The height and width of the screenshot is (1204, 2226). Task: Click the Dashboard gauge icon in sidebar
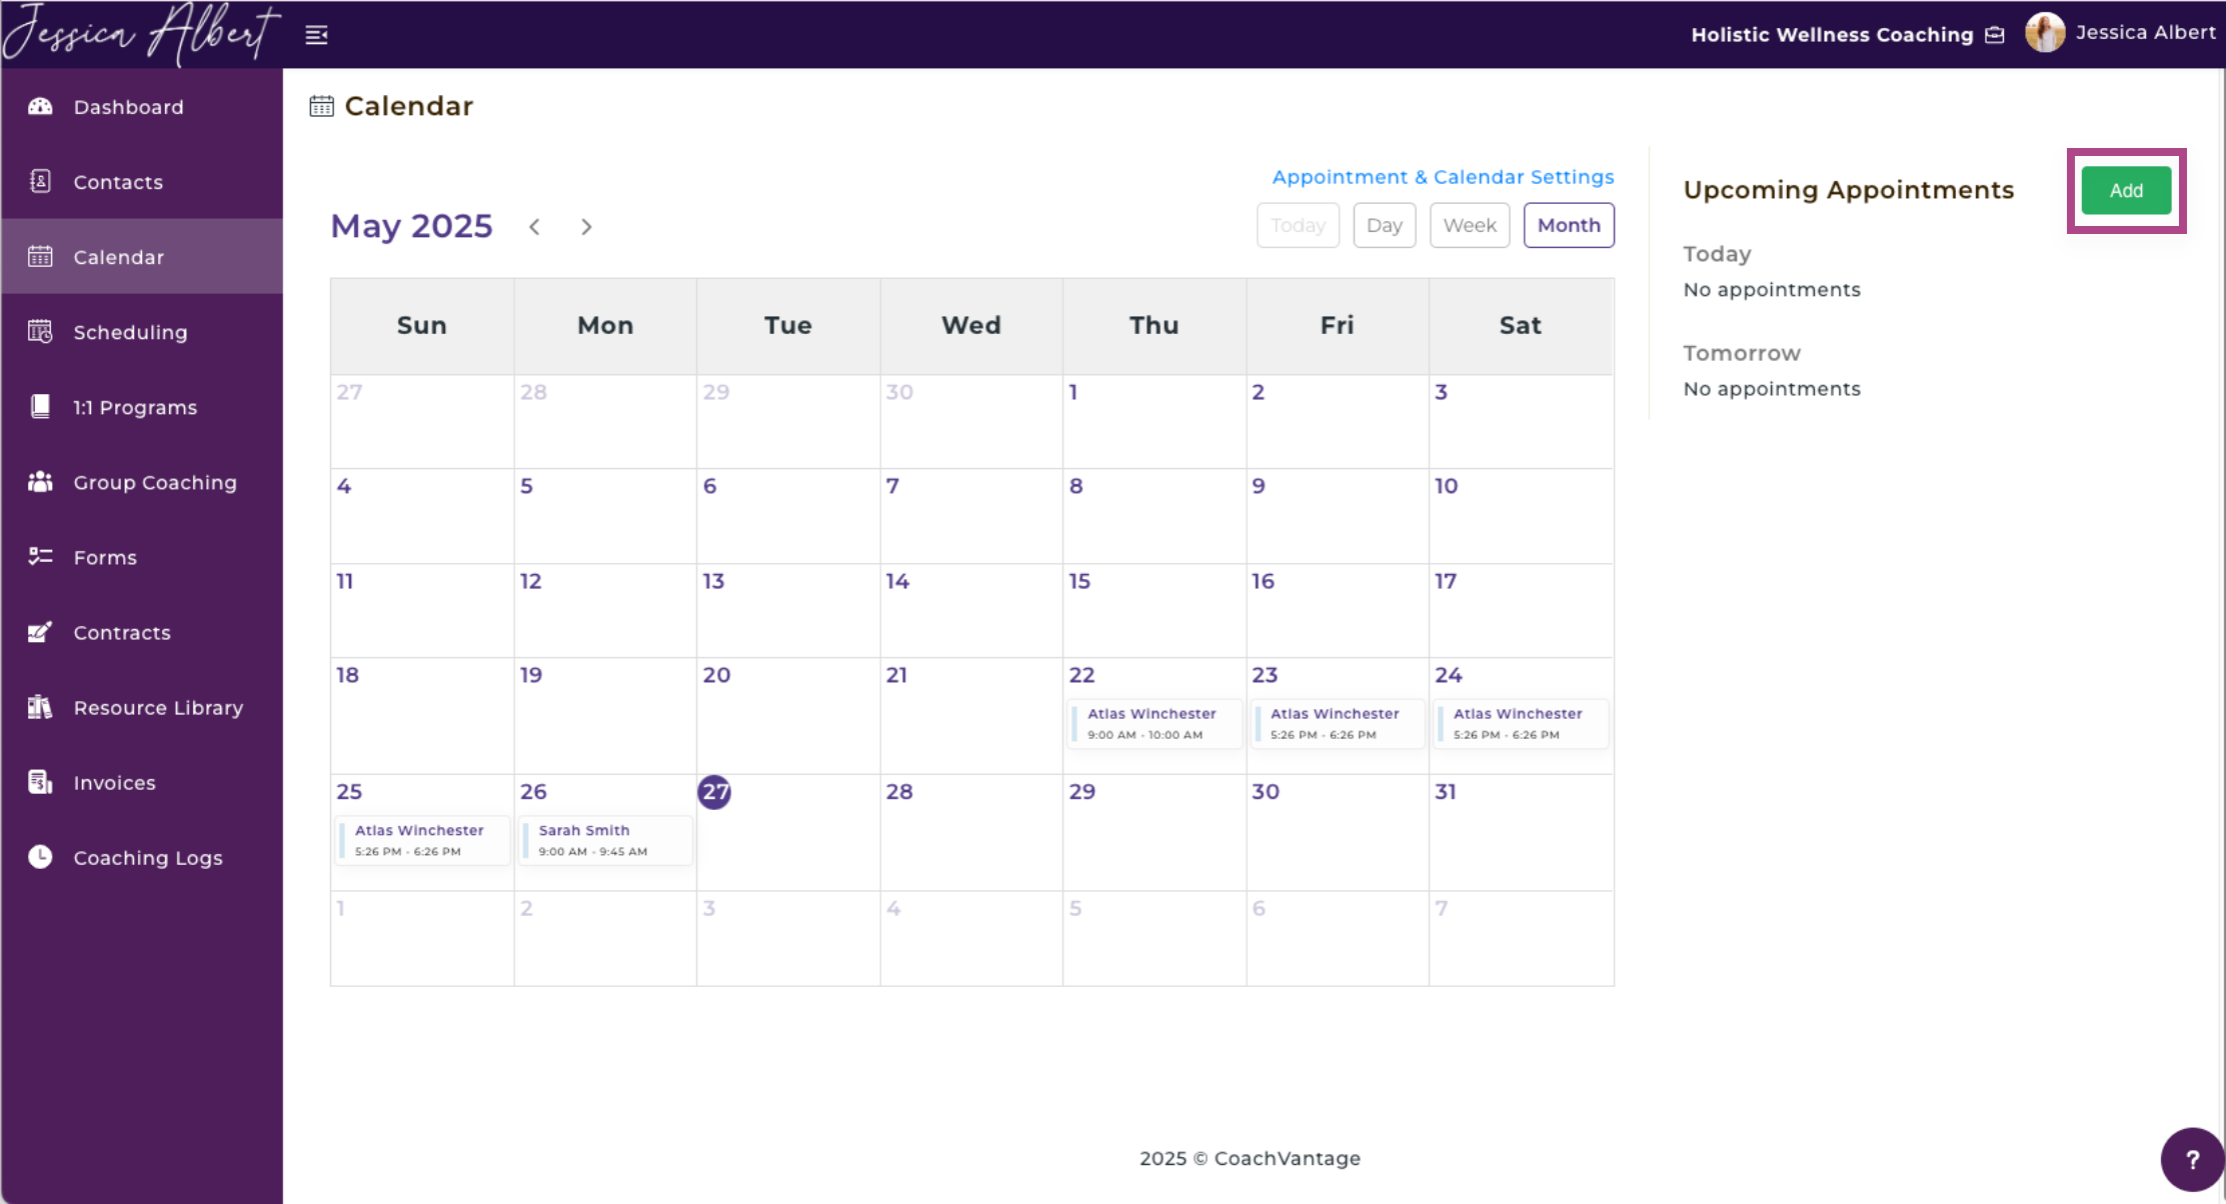pyautogui.click(x=40, y=107)
